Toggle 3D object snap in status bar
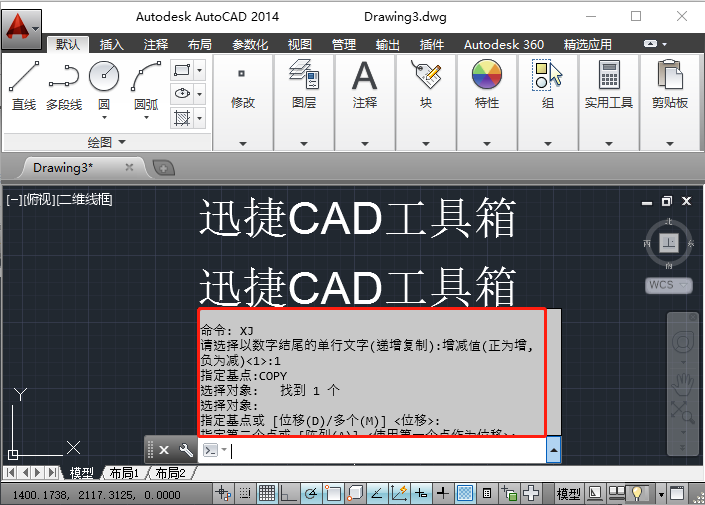 pyautogui.click(x=355, y=494)
